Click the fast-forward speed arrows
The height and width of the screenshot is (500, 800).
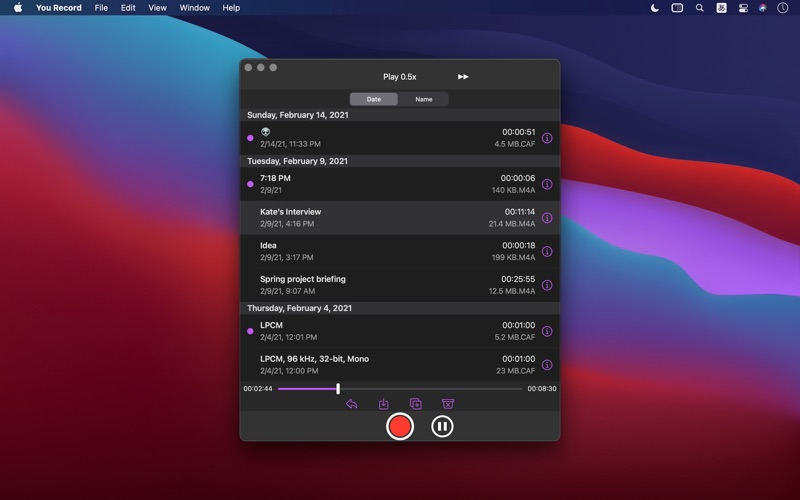[x=463, y=77]
